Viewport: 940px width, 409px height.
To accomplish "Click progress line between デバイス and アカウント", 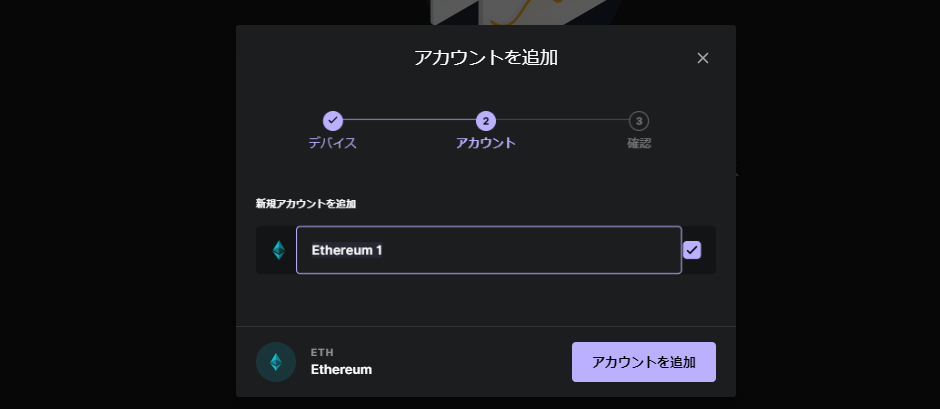I will [409, 120].
